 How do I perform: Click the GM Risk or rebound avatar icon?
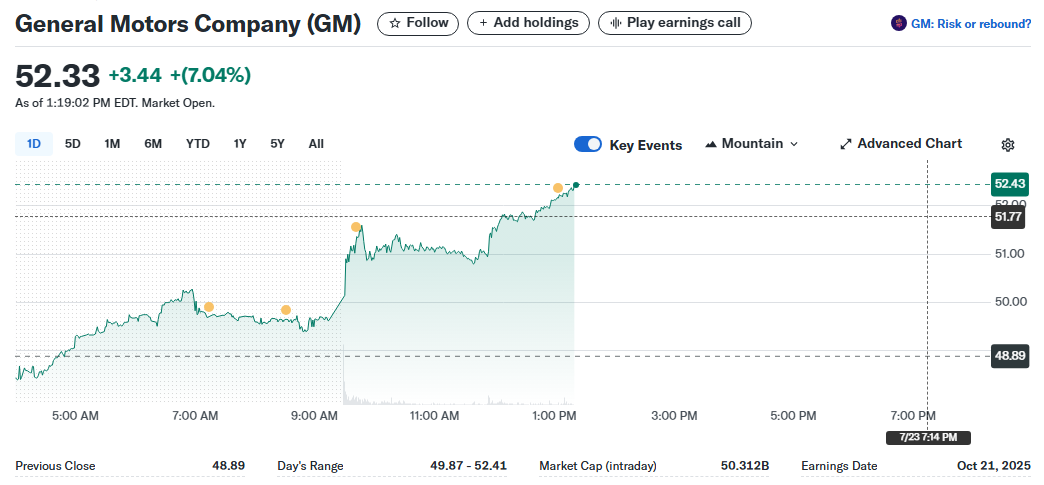click(898, 23)
